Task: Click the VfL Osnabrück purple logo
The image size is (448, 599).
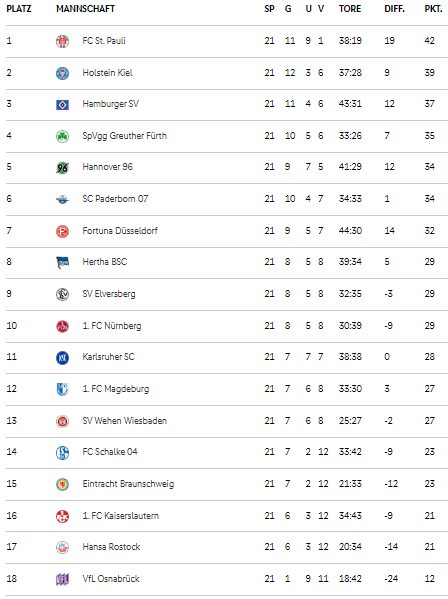Action: point(63,579)
